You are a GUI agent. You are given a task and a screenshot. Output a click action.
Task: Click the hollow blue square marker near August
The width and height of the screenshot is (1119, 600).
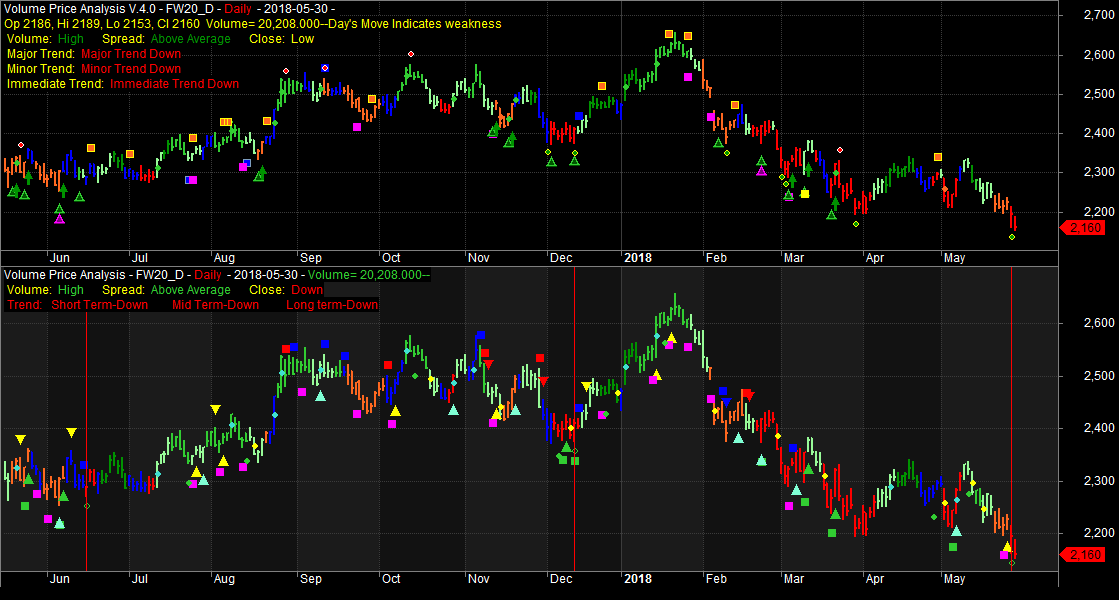point(247,163)
